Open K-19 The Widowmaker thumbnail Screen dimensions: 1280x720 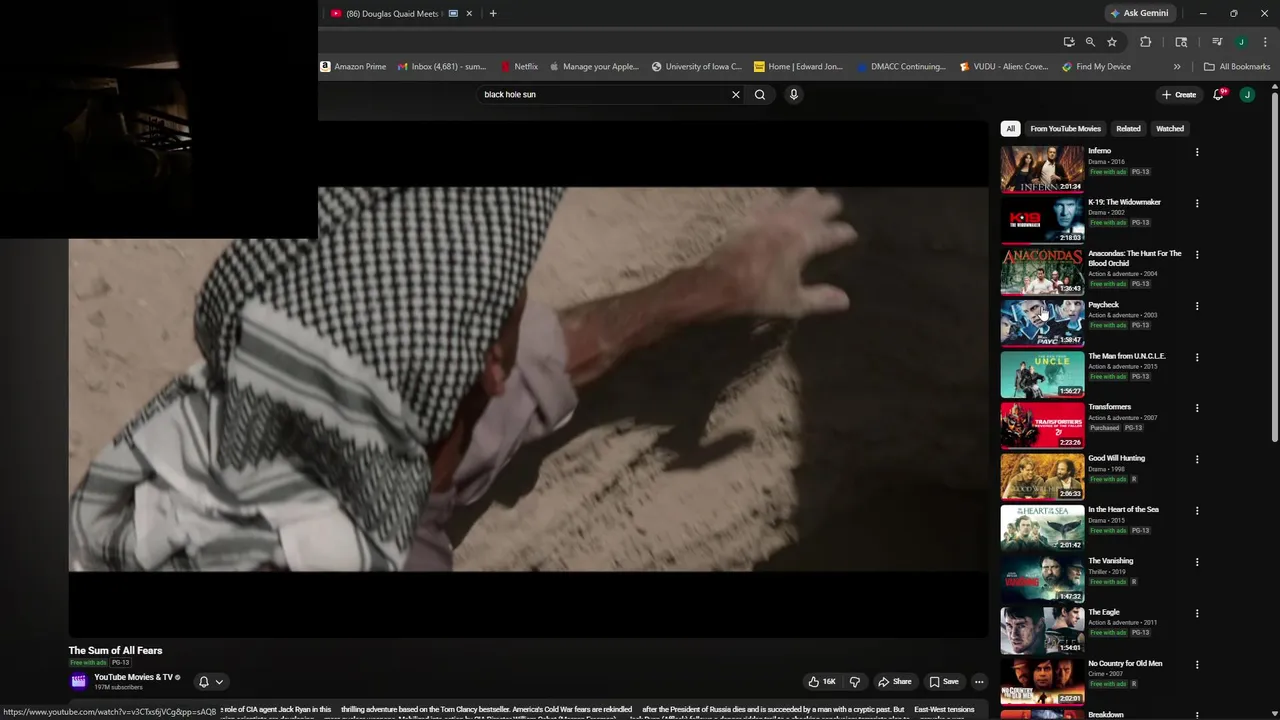pos(1042,220)
